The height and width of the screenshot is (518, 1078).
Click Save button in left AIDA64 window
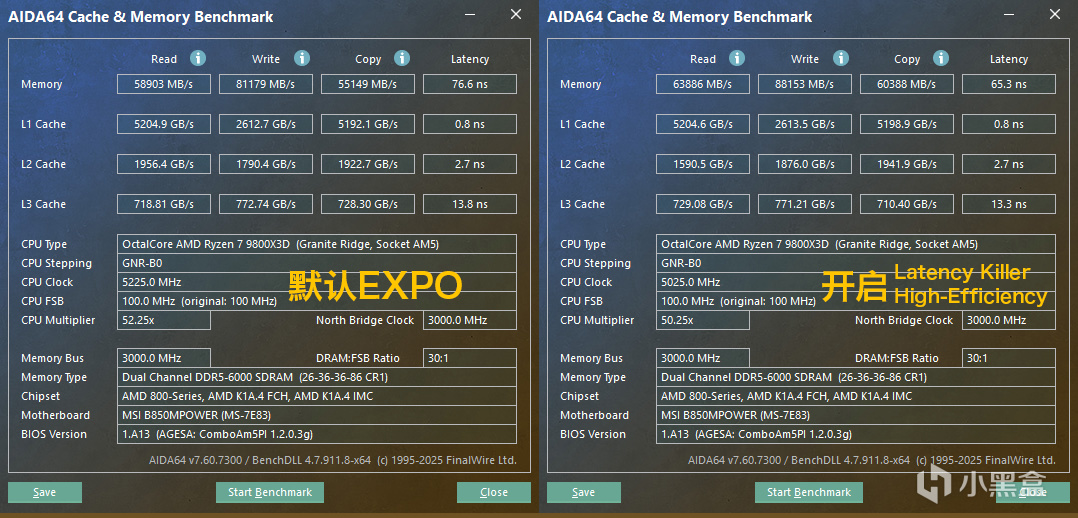(45, 492)
